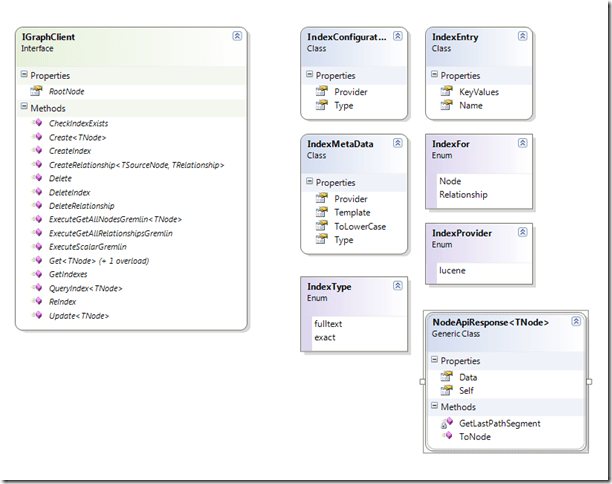This screenshot has width=612, height=484.
Task: Click the Template property icon in IndexMetaData
Action: [322, 212]
